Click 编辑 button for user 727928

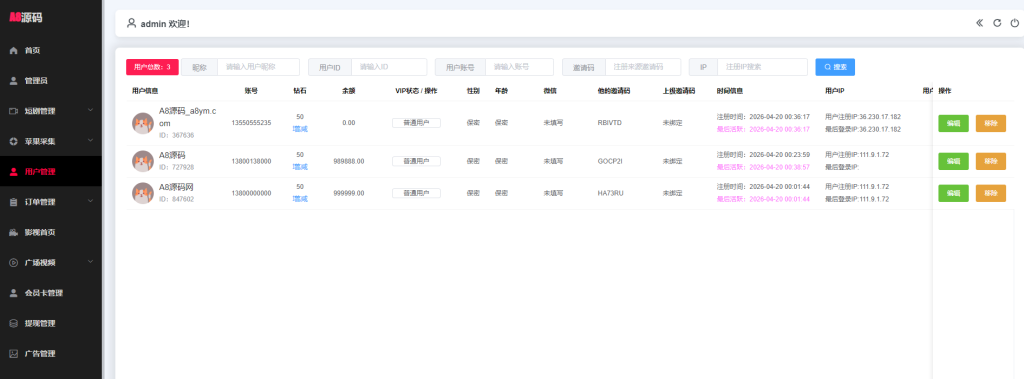(953, 161)
